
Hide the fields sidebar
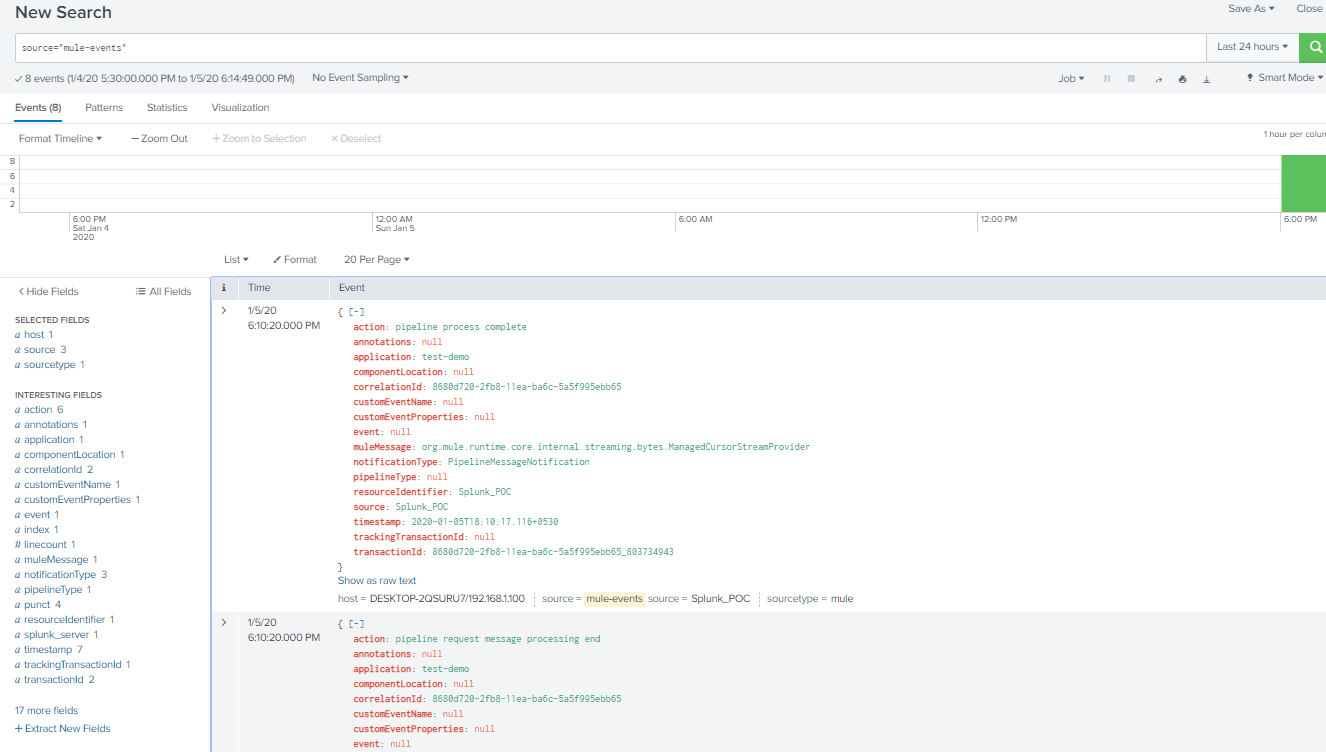pyautogui.click(x=48, y=292)
